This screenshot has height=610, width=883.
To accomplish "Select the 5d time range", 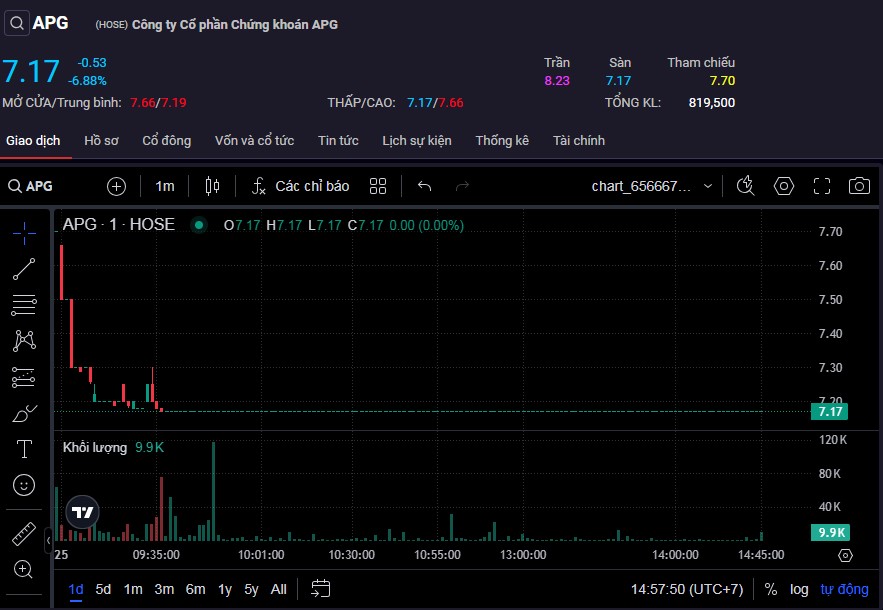I will [103, 589].
